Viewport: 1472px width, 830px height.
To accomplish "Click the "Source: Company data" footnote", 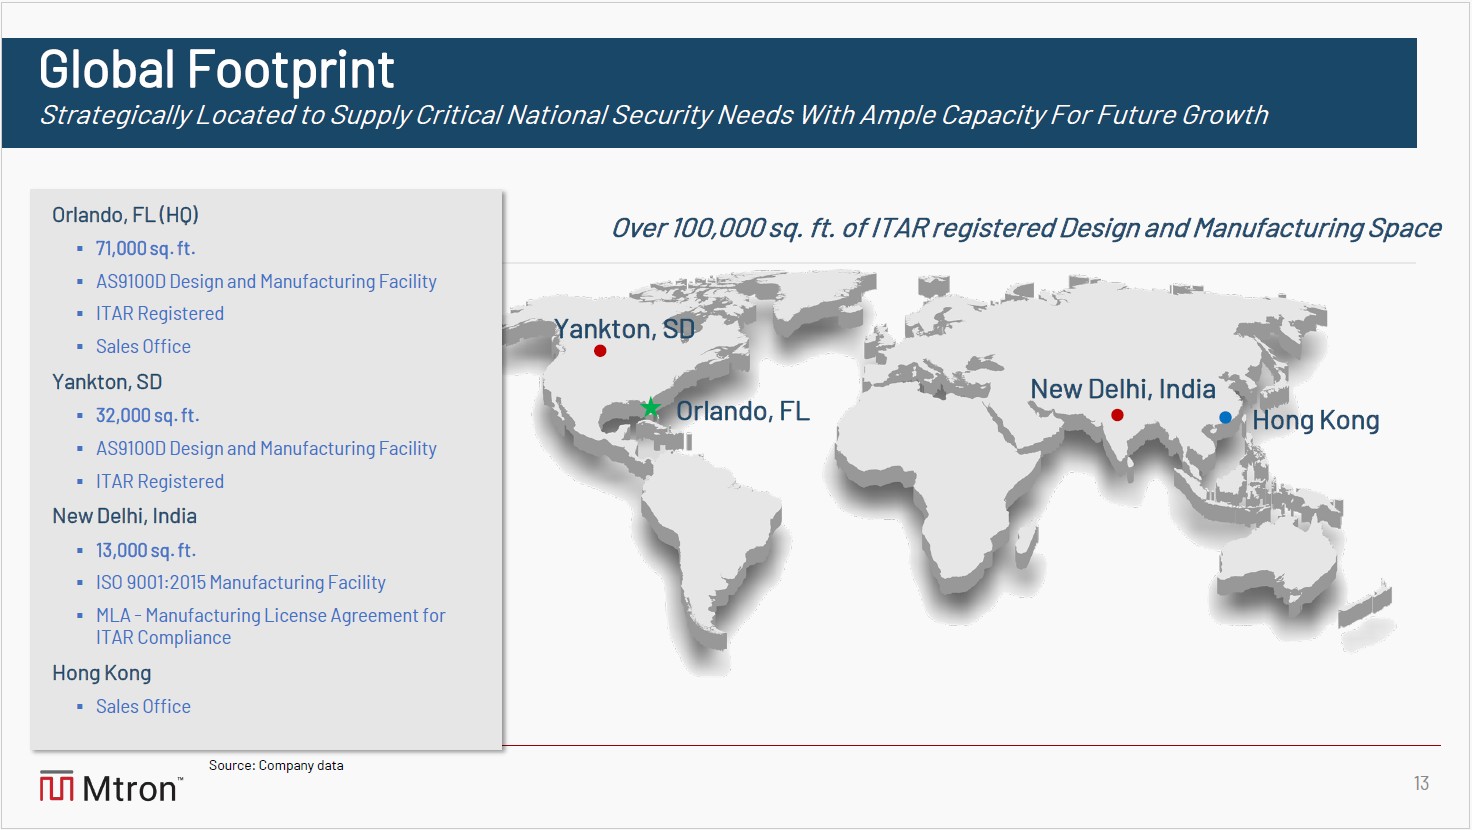I will [276, 765].
